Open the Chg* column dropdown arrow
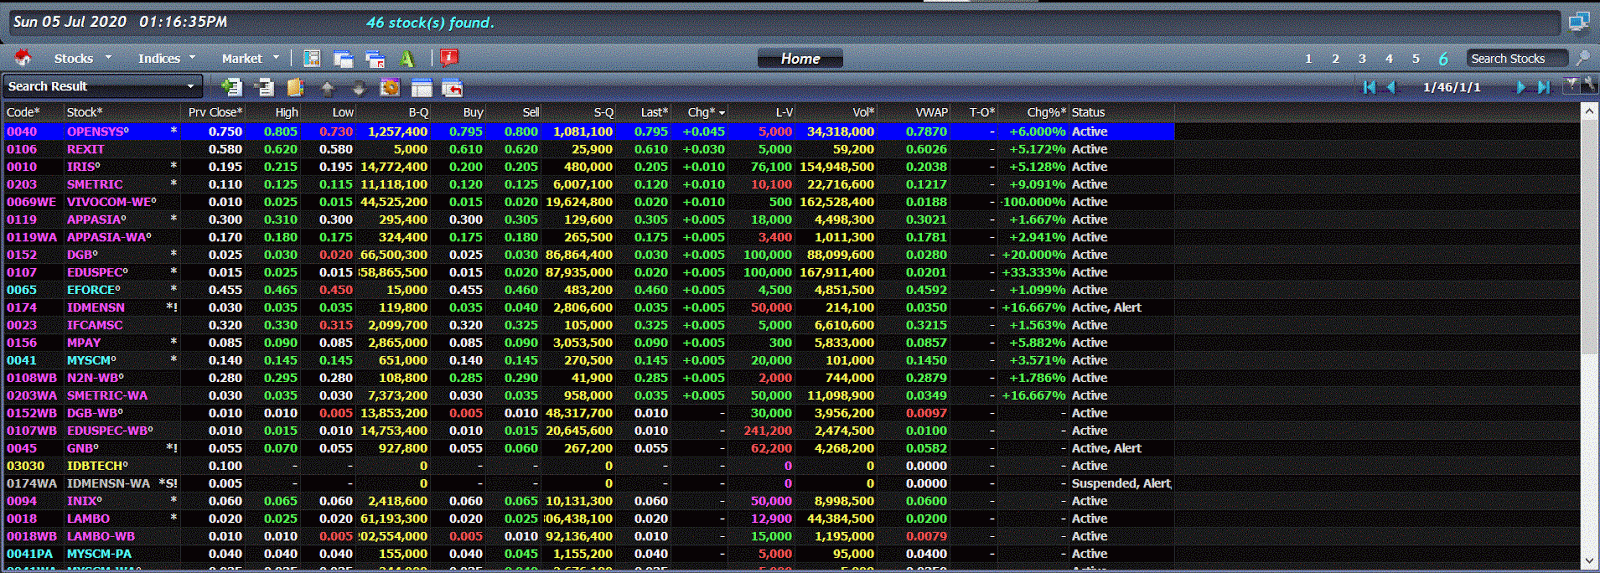 722,113
